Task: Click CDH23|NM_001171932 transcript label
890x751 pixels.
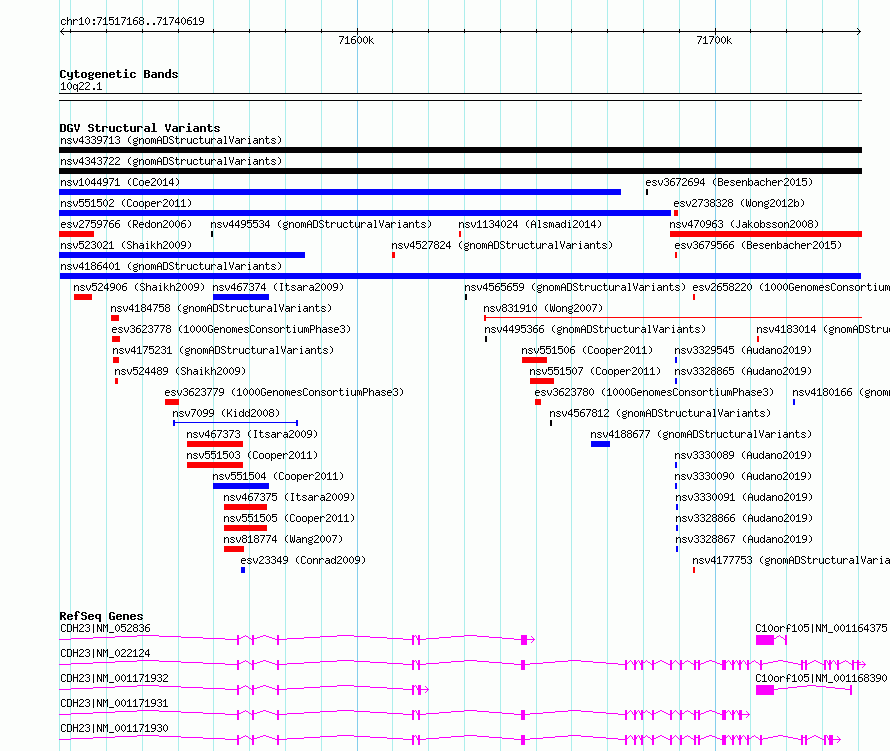Action: [114, 678]
